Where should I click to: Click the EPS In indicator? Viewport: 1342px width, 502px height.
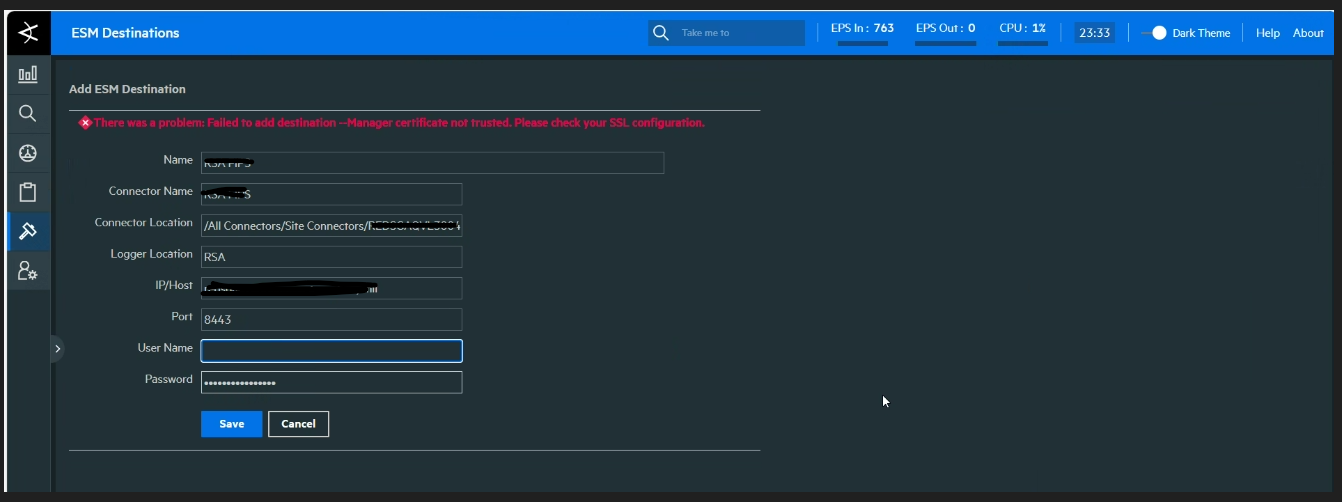(x=862, y=32)
